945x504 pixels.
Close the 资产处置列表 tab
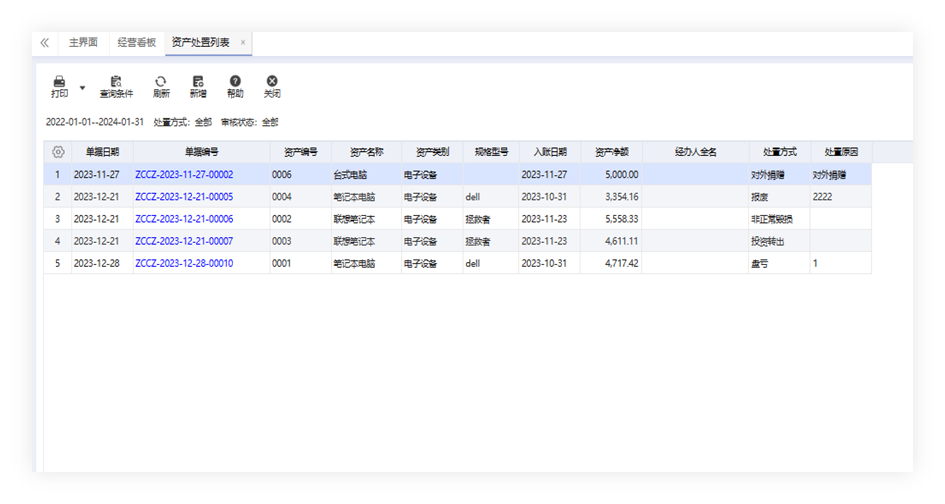(243, 43)
